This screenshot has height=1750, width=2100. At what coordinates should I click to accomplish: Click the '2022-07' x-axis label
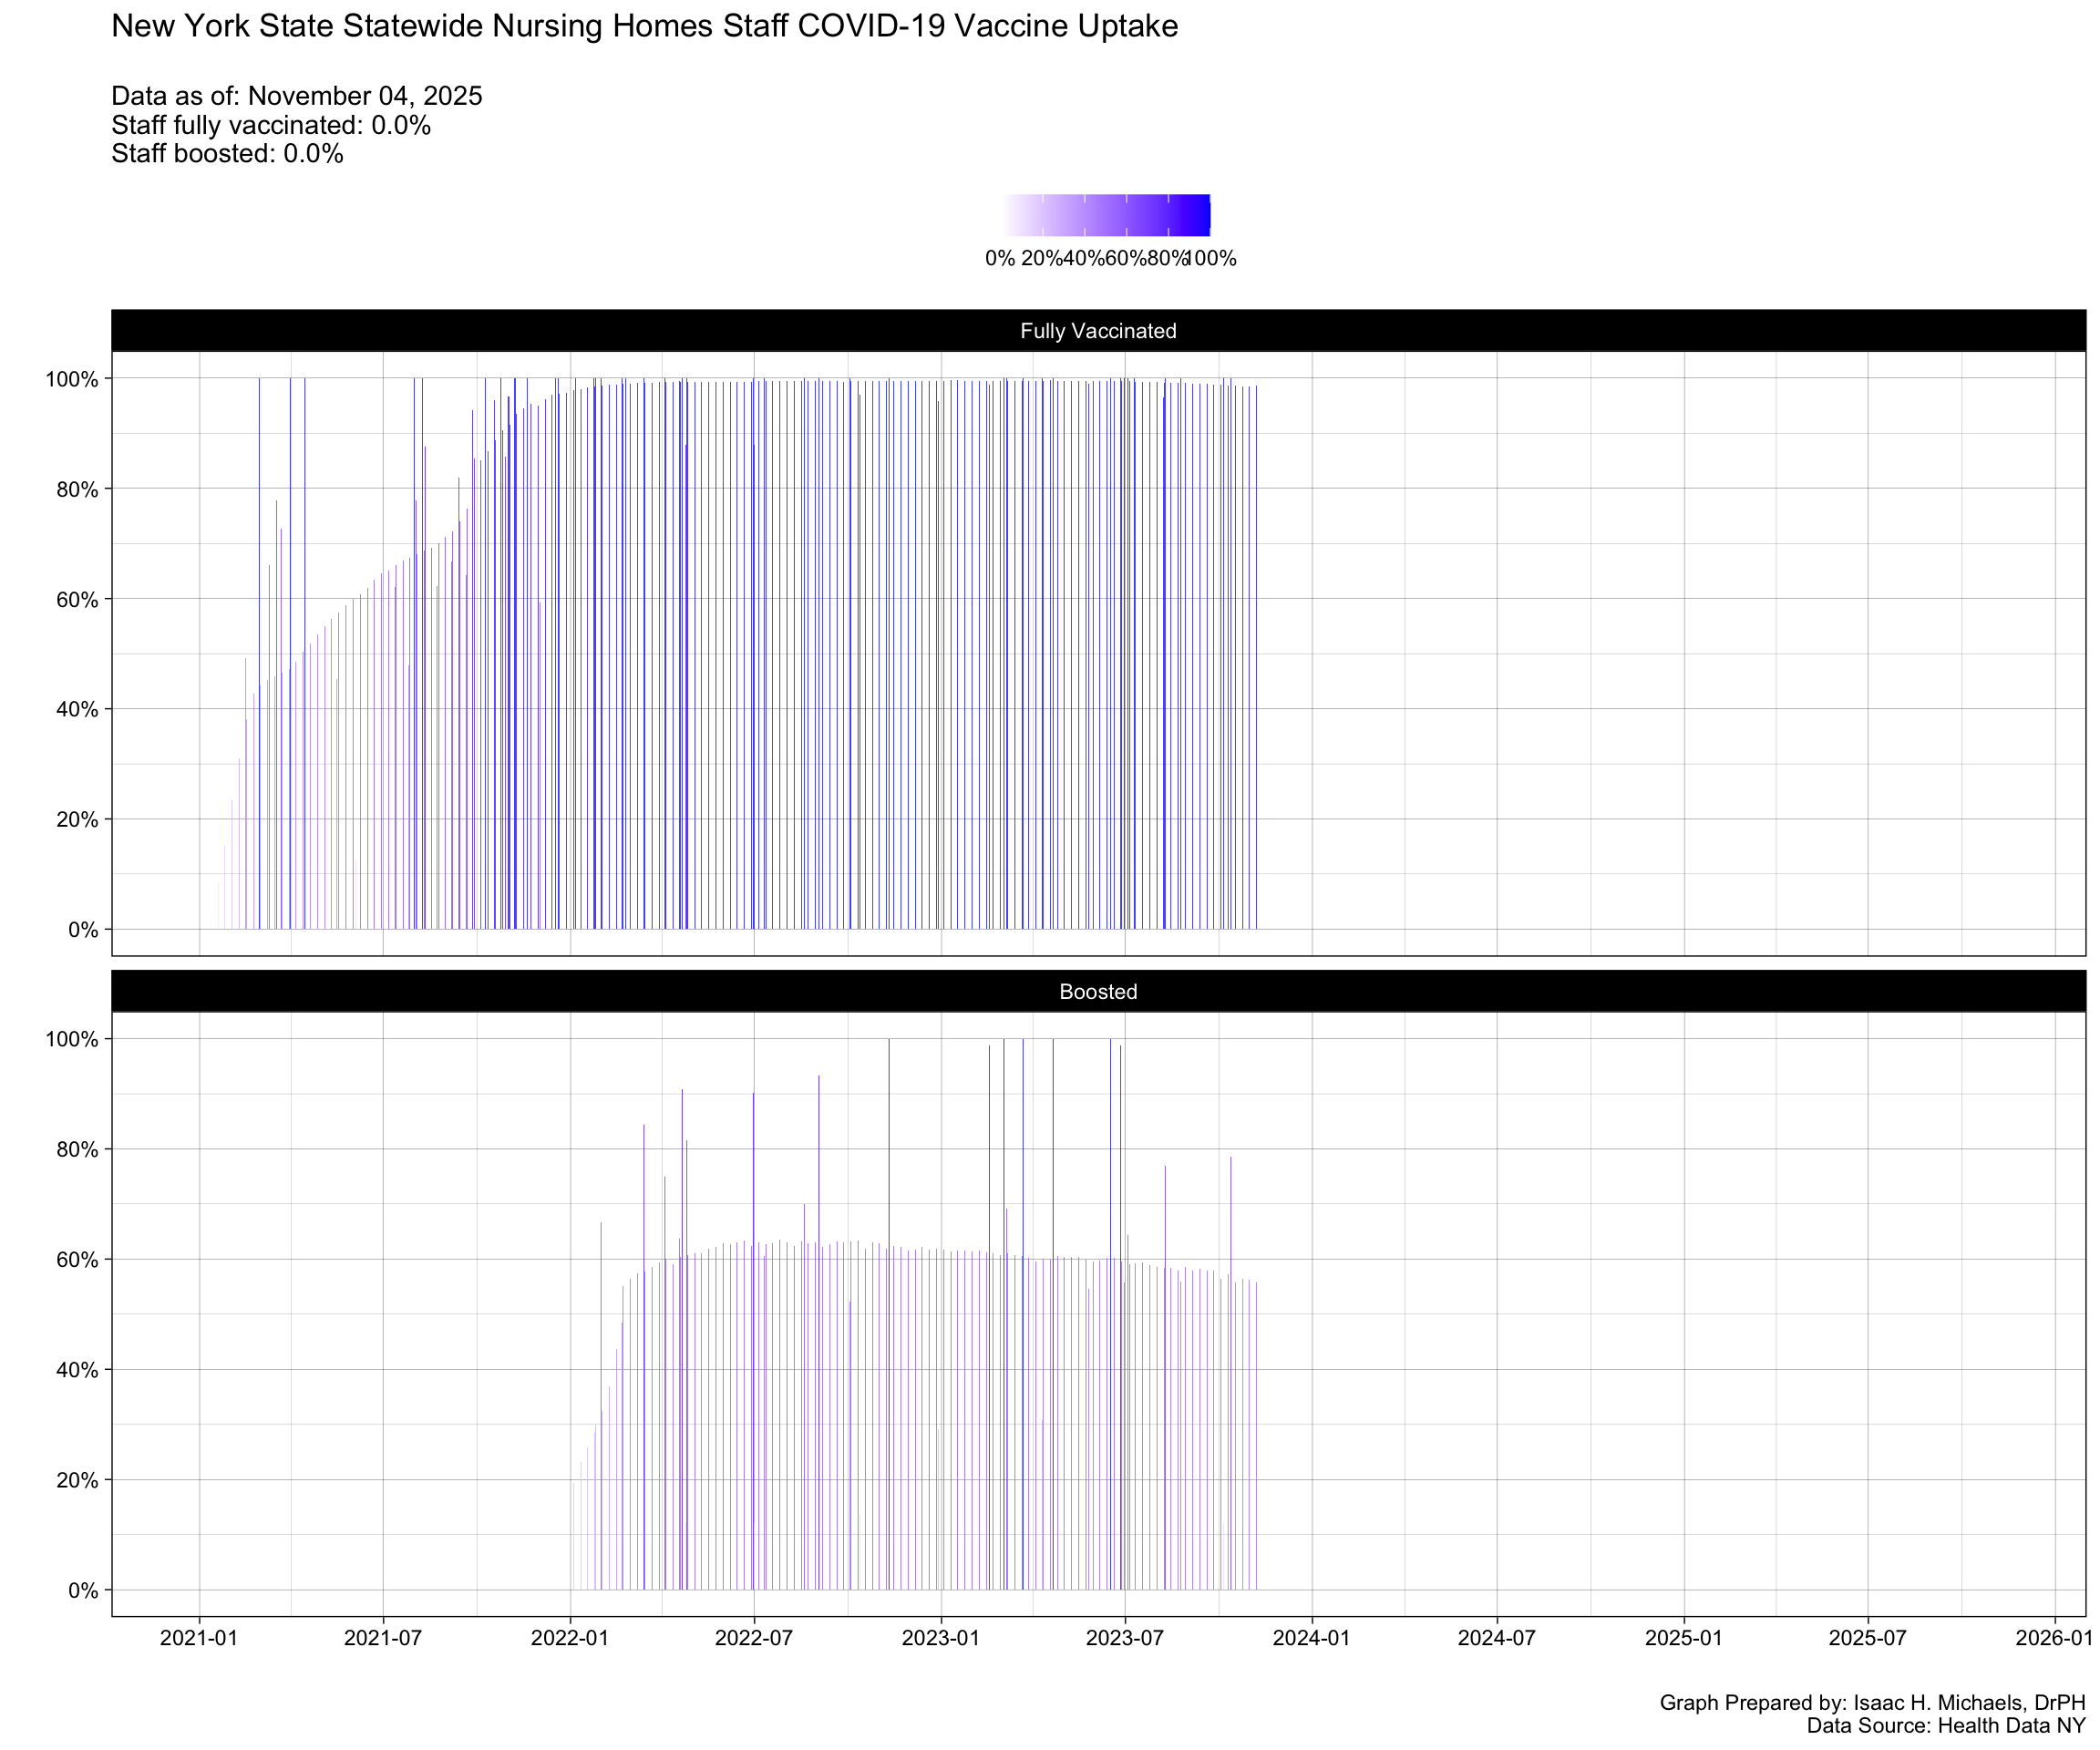click(x=754, y=1638)
